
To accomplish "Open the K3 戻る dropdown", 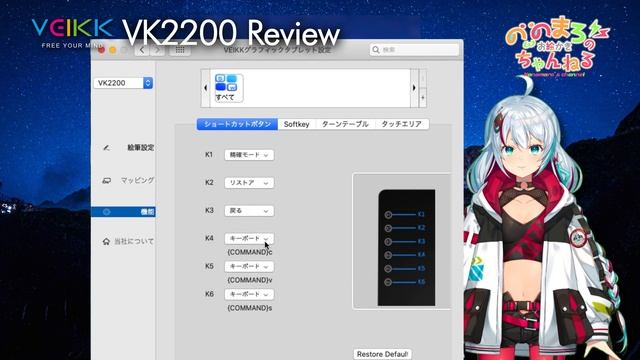I will click(x=249, y=211).
